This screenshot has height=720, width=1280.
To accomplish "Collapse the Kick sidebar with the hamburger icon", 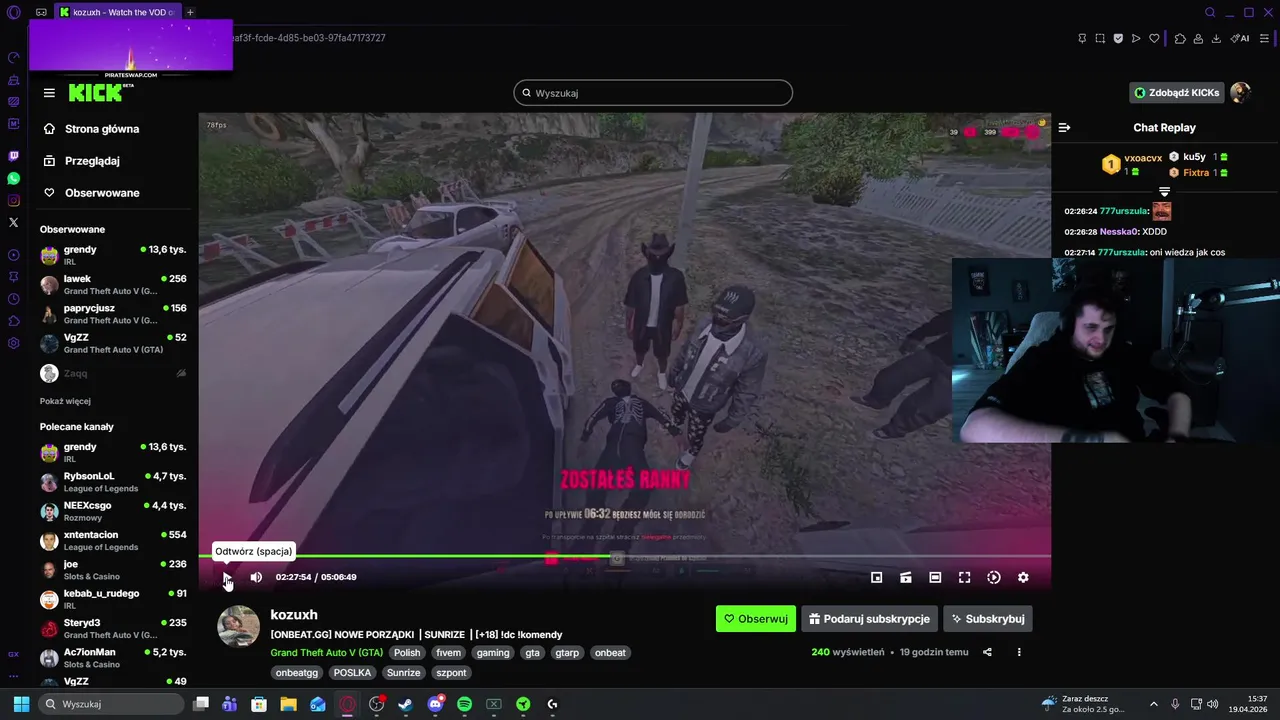I will 49,93.
